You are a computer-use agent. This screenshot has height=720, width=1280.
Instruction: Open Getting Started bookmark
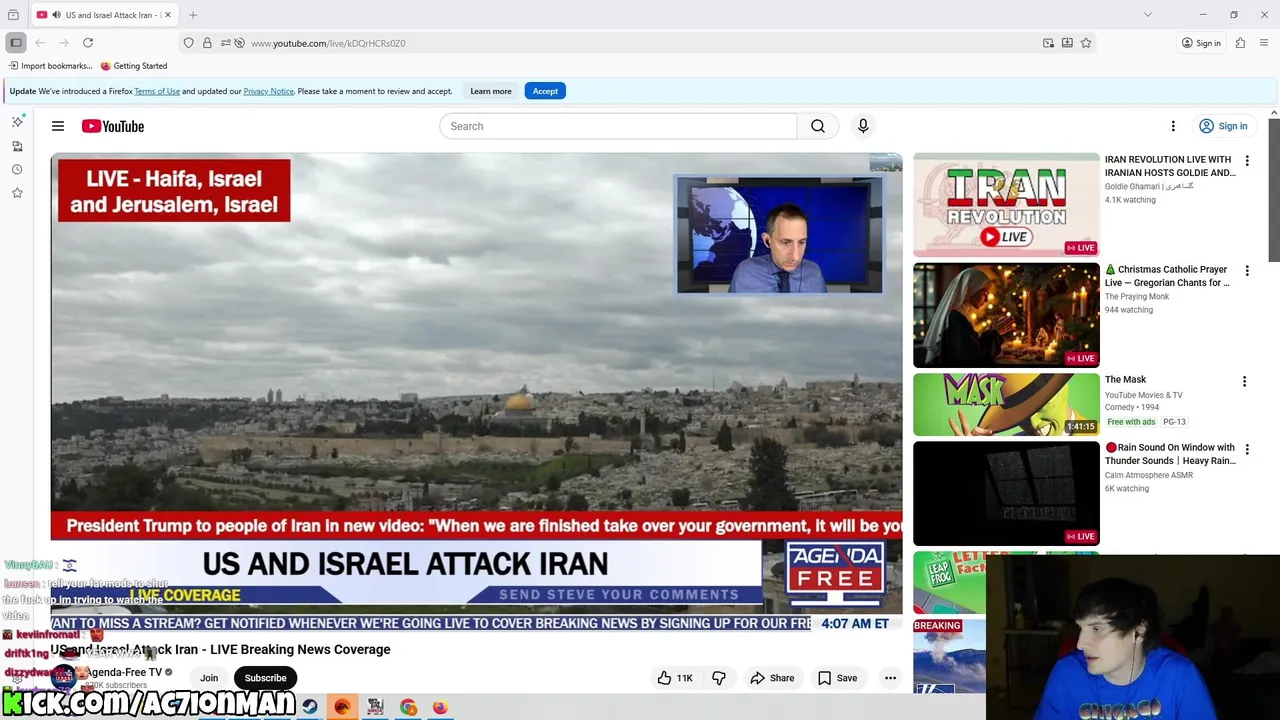[134, 66]
